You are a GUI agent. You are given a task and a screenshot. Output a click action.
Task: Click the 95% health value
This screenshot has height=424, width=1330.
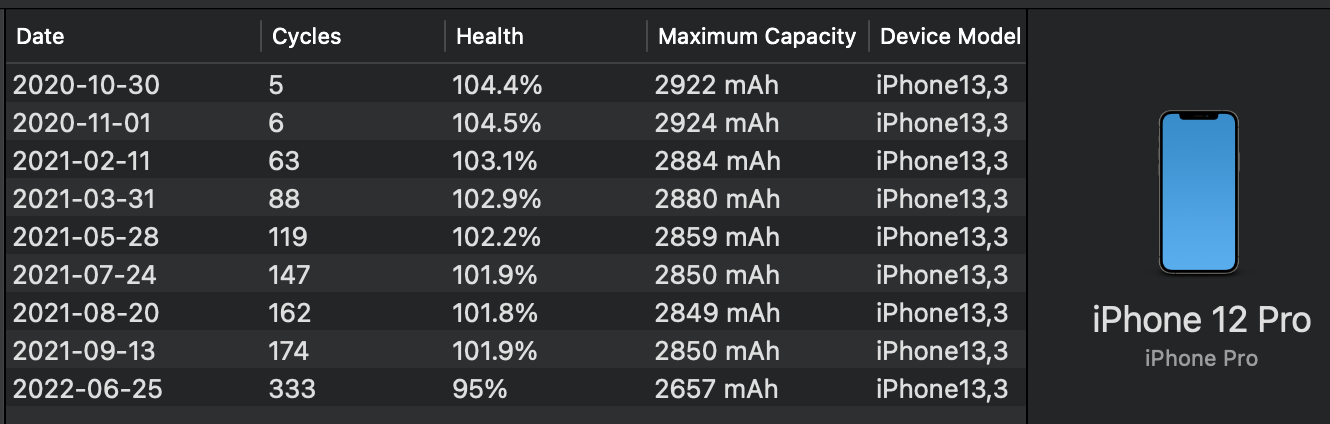pyautogui.click(x=480, y=390)
